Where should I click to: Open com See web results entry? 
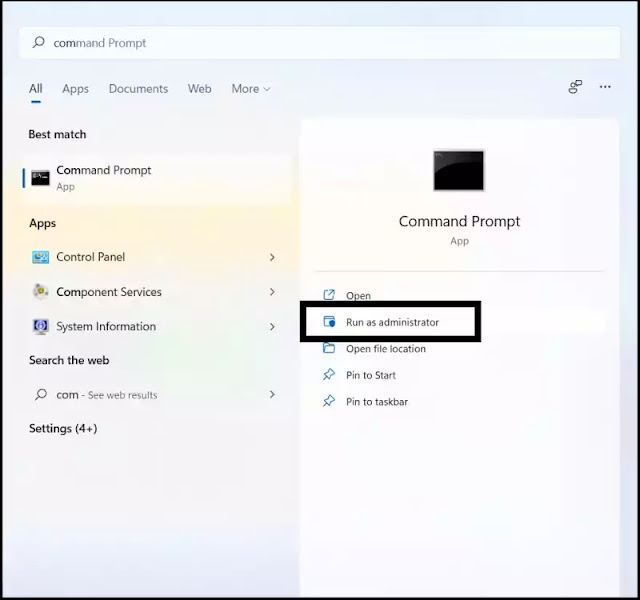tap(154, 394)
